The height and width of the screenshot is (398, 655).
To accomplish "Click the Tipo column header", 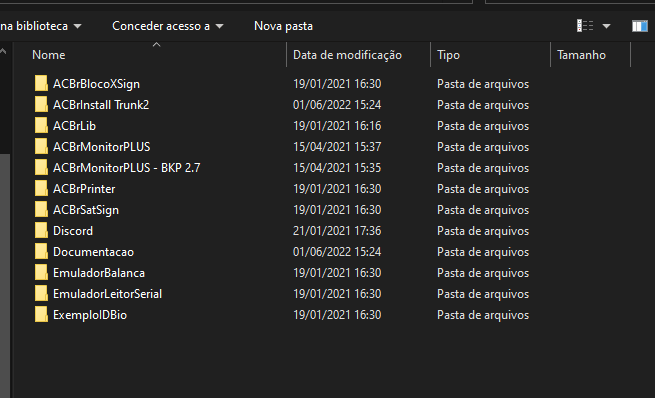I will [x=448, y=55].
